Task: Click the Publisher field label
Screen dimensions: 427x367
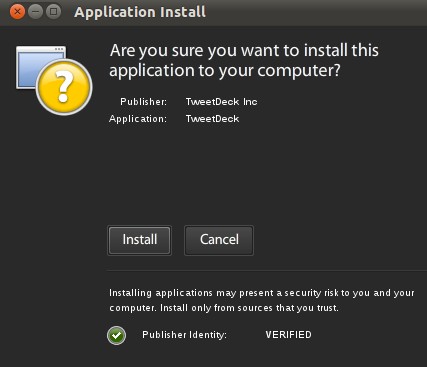Action: 144,102
